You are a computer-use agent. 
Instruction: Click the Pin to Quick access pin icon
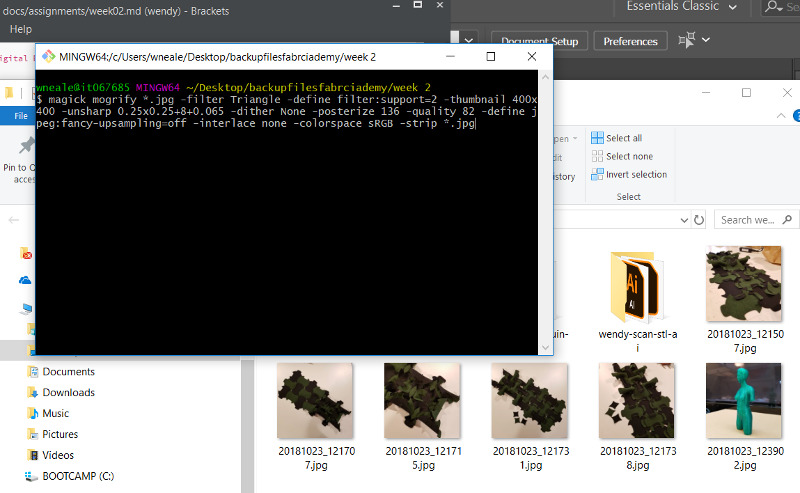(26, 146)
